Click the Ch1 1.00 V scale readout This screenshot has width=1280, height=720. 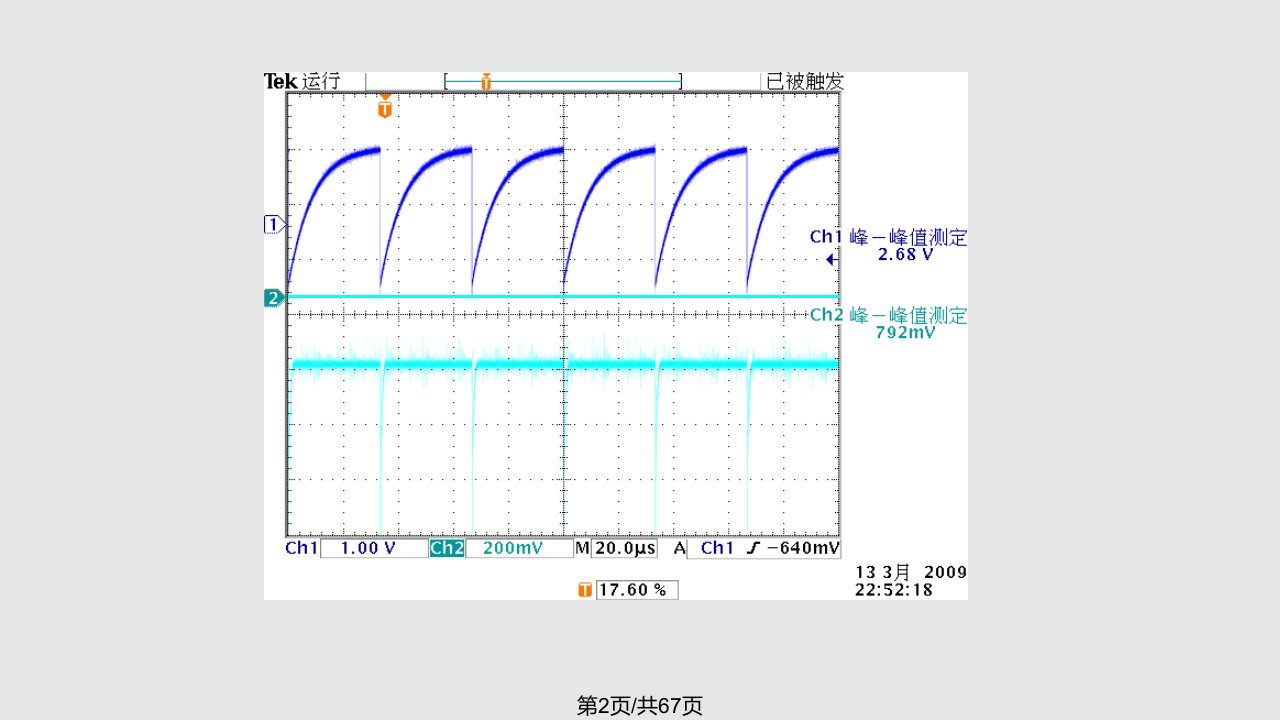[374, 549]
